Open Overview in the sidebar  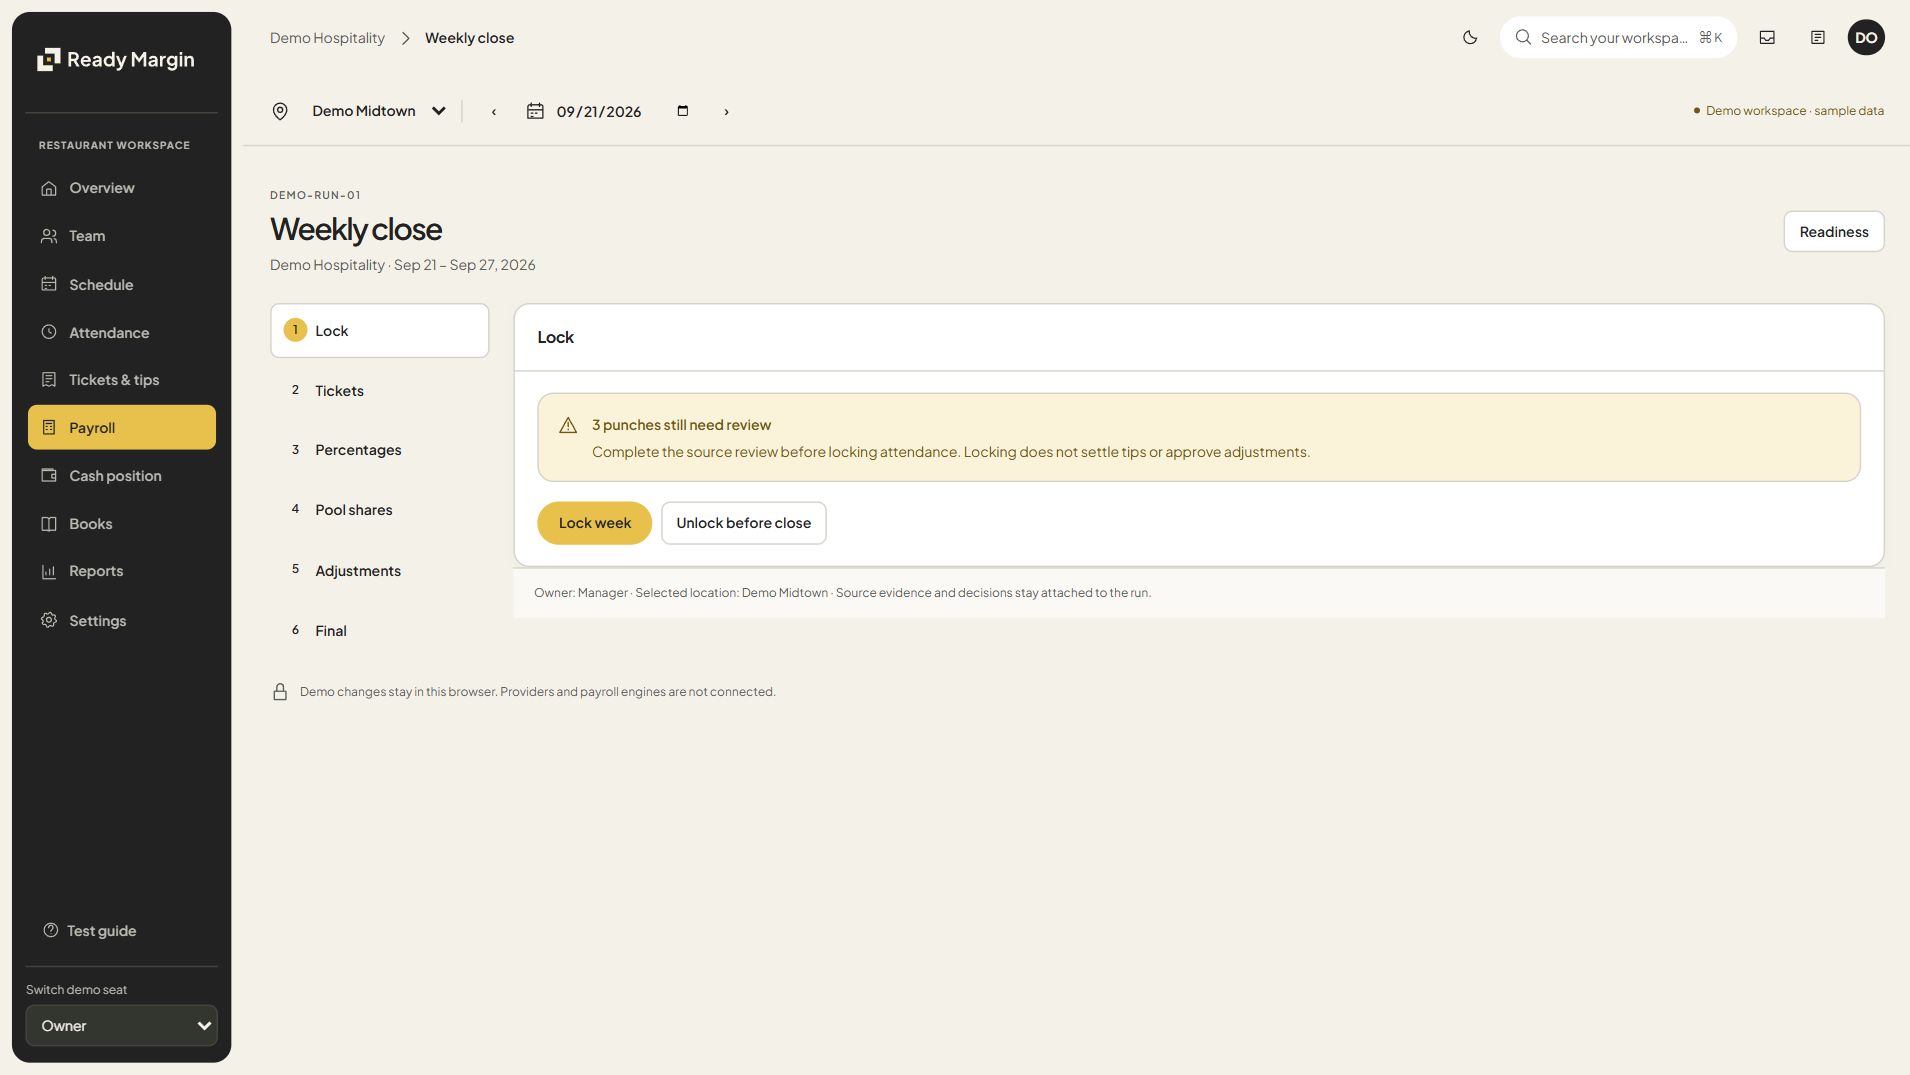(122, 188)
